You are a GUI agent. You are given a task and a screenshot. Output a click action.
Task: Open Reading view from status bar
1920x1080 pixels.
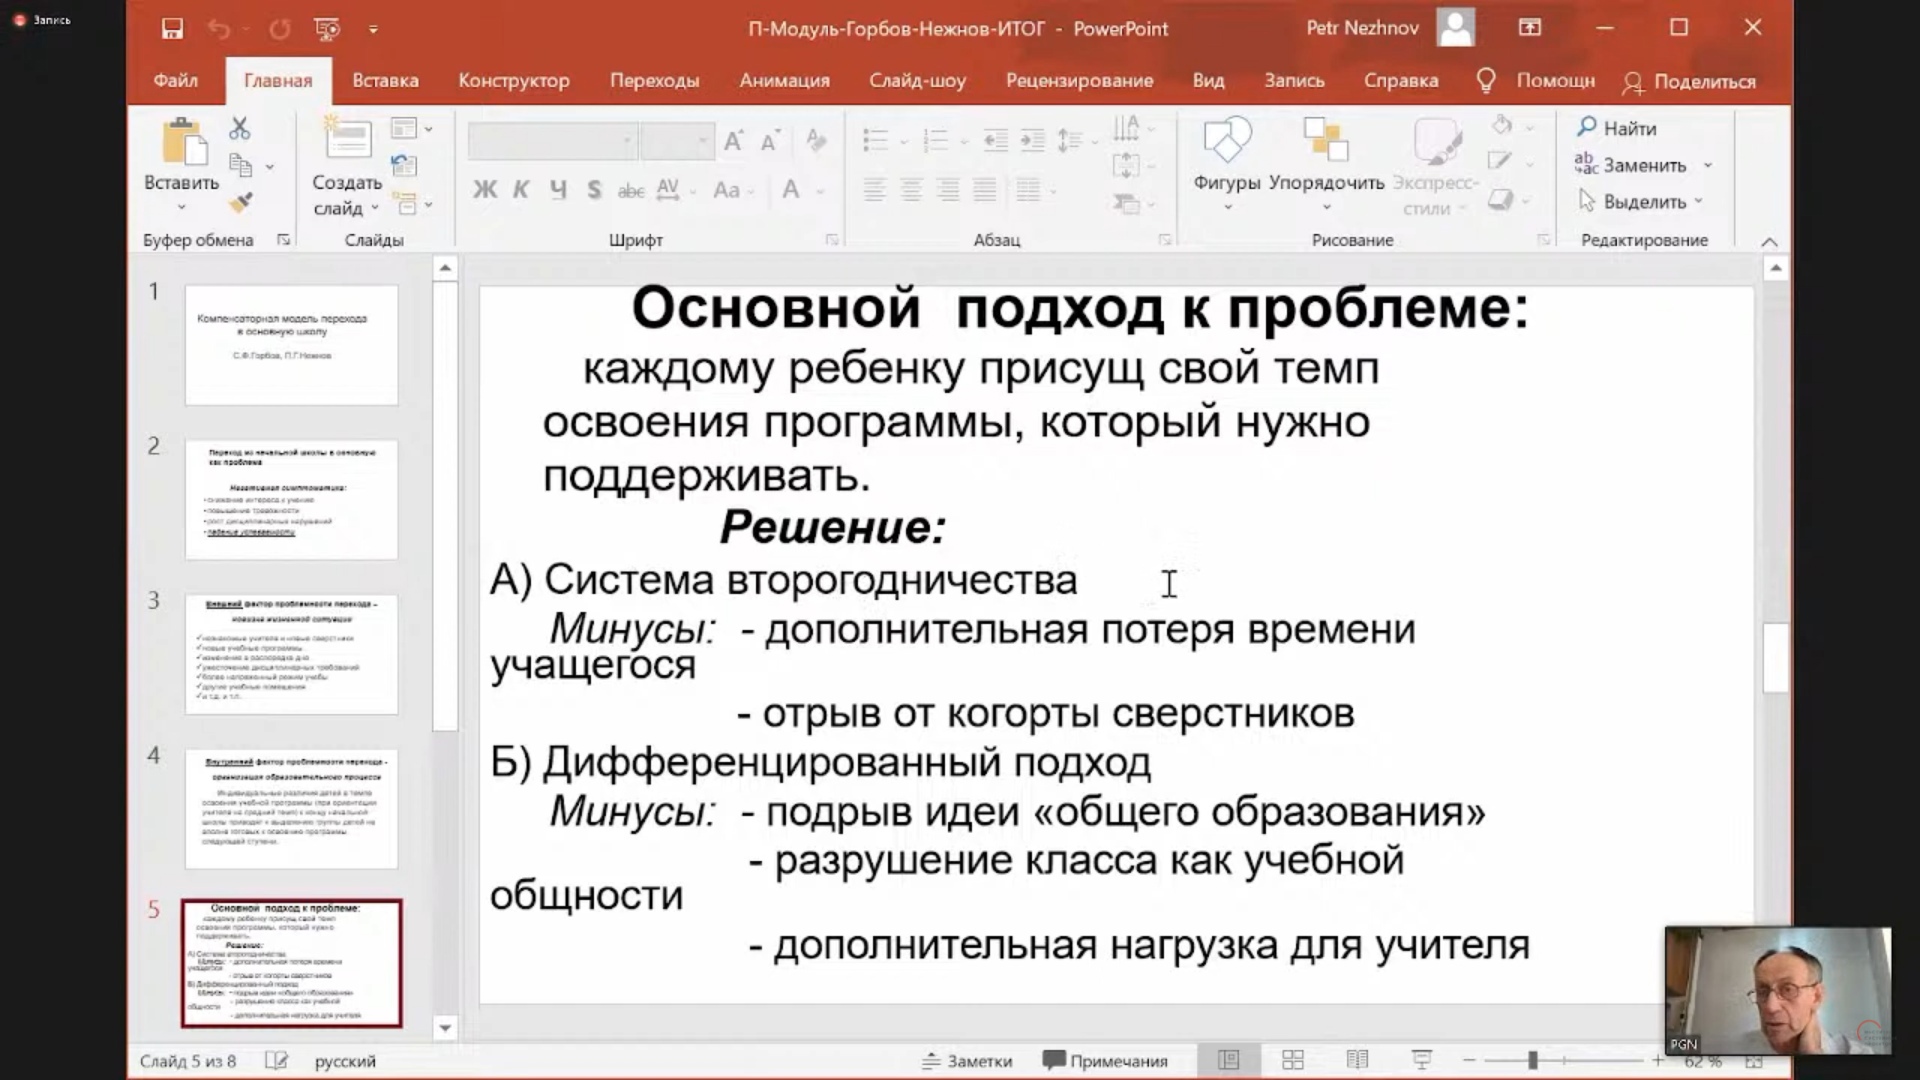click(1357, 1060)
